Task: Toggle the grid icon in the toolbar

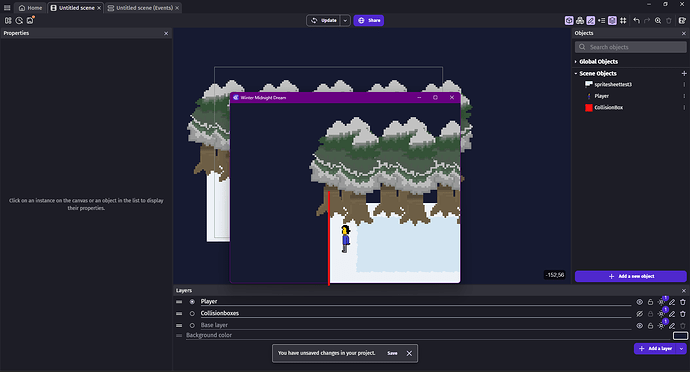Action: (623, 21)
